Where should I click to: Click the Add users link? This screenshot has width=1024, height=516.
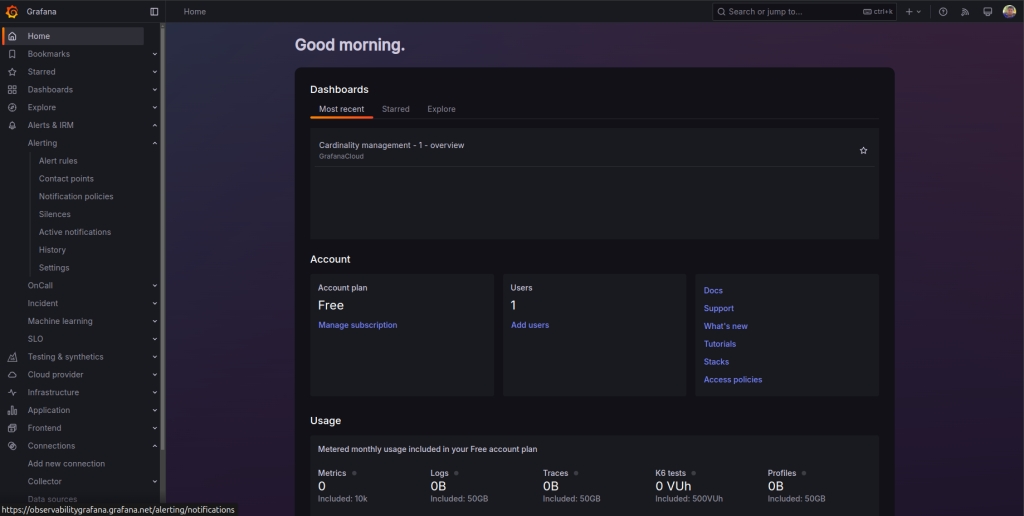529,325
